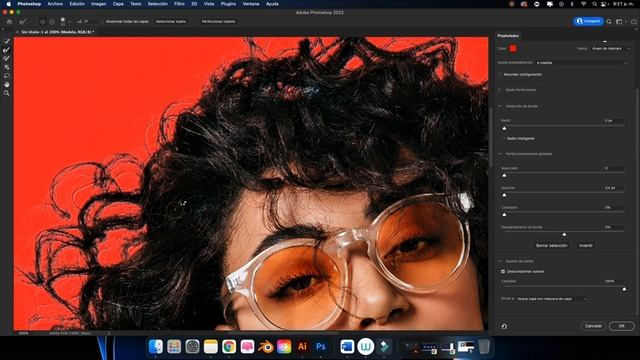640x360 pixels.
Task: Enable Recordar configuración checkbox
Action: coord(500,74)
